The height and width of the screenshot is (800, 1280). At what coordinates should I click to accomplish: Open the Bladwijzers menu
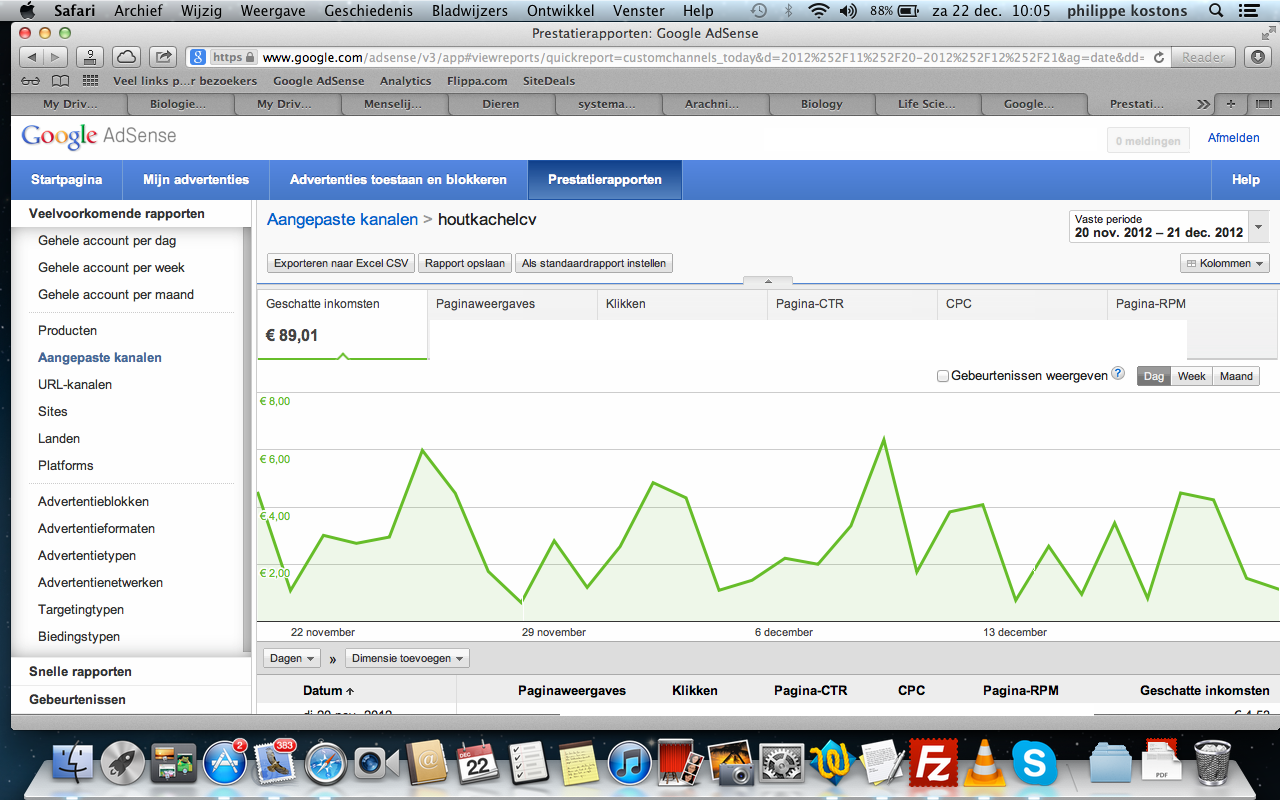(469, 11)
